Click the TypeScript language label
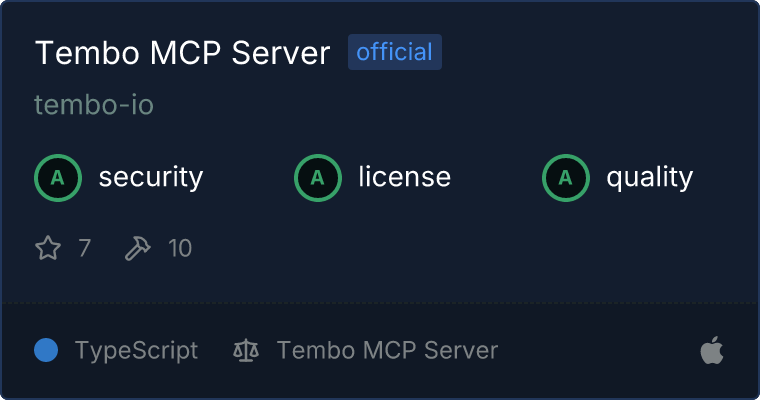The width and height of the screenshot is (760, 400). tap(137, 351)
